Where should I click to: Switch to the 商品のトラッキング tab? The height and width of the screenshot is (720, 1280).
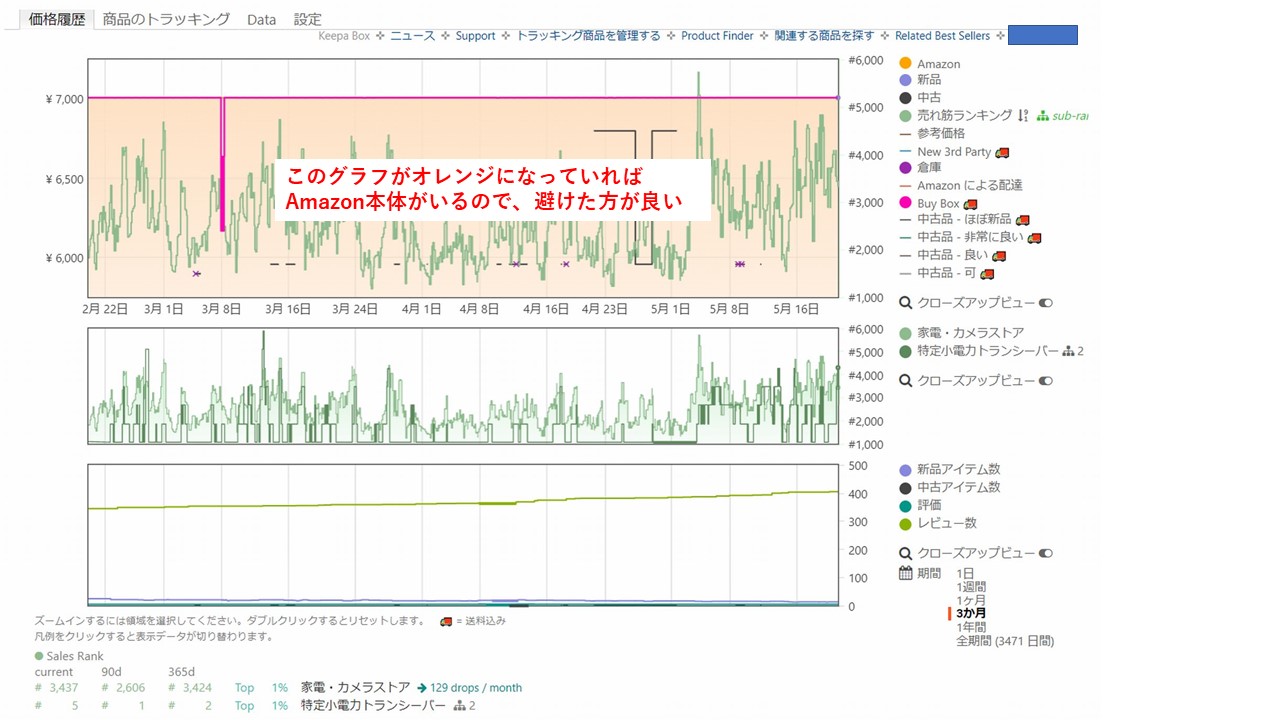[166, 19]
